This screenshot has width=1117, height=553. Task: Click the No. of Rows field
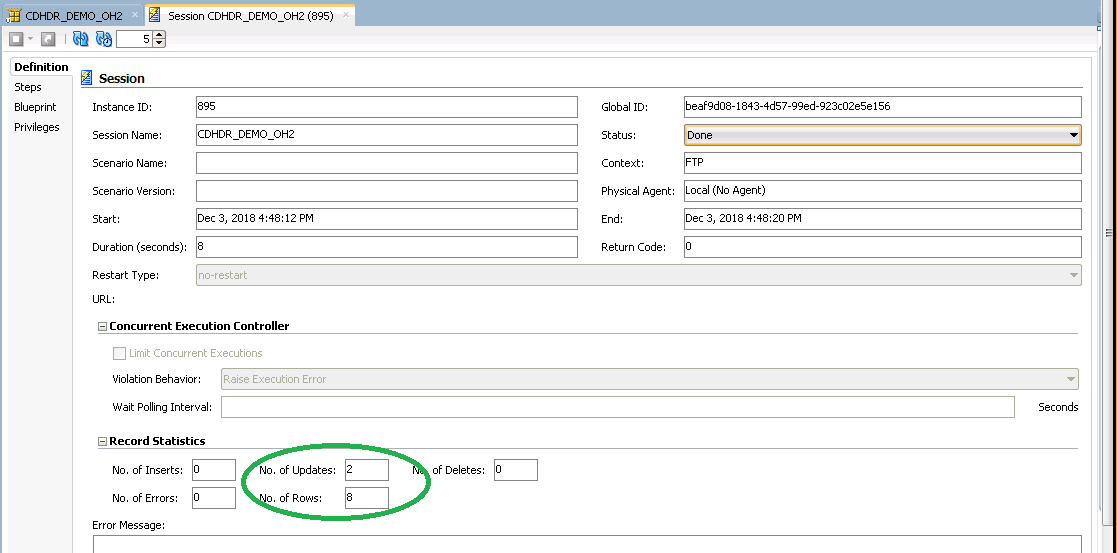click(x=367, y=497)
